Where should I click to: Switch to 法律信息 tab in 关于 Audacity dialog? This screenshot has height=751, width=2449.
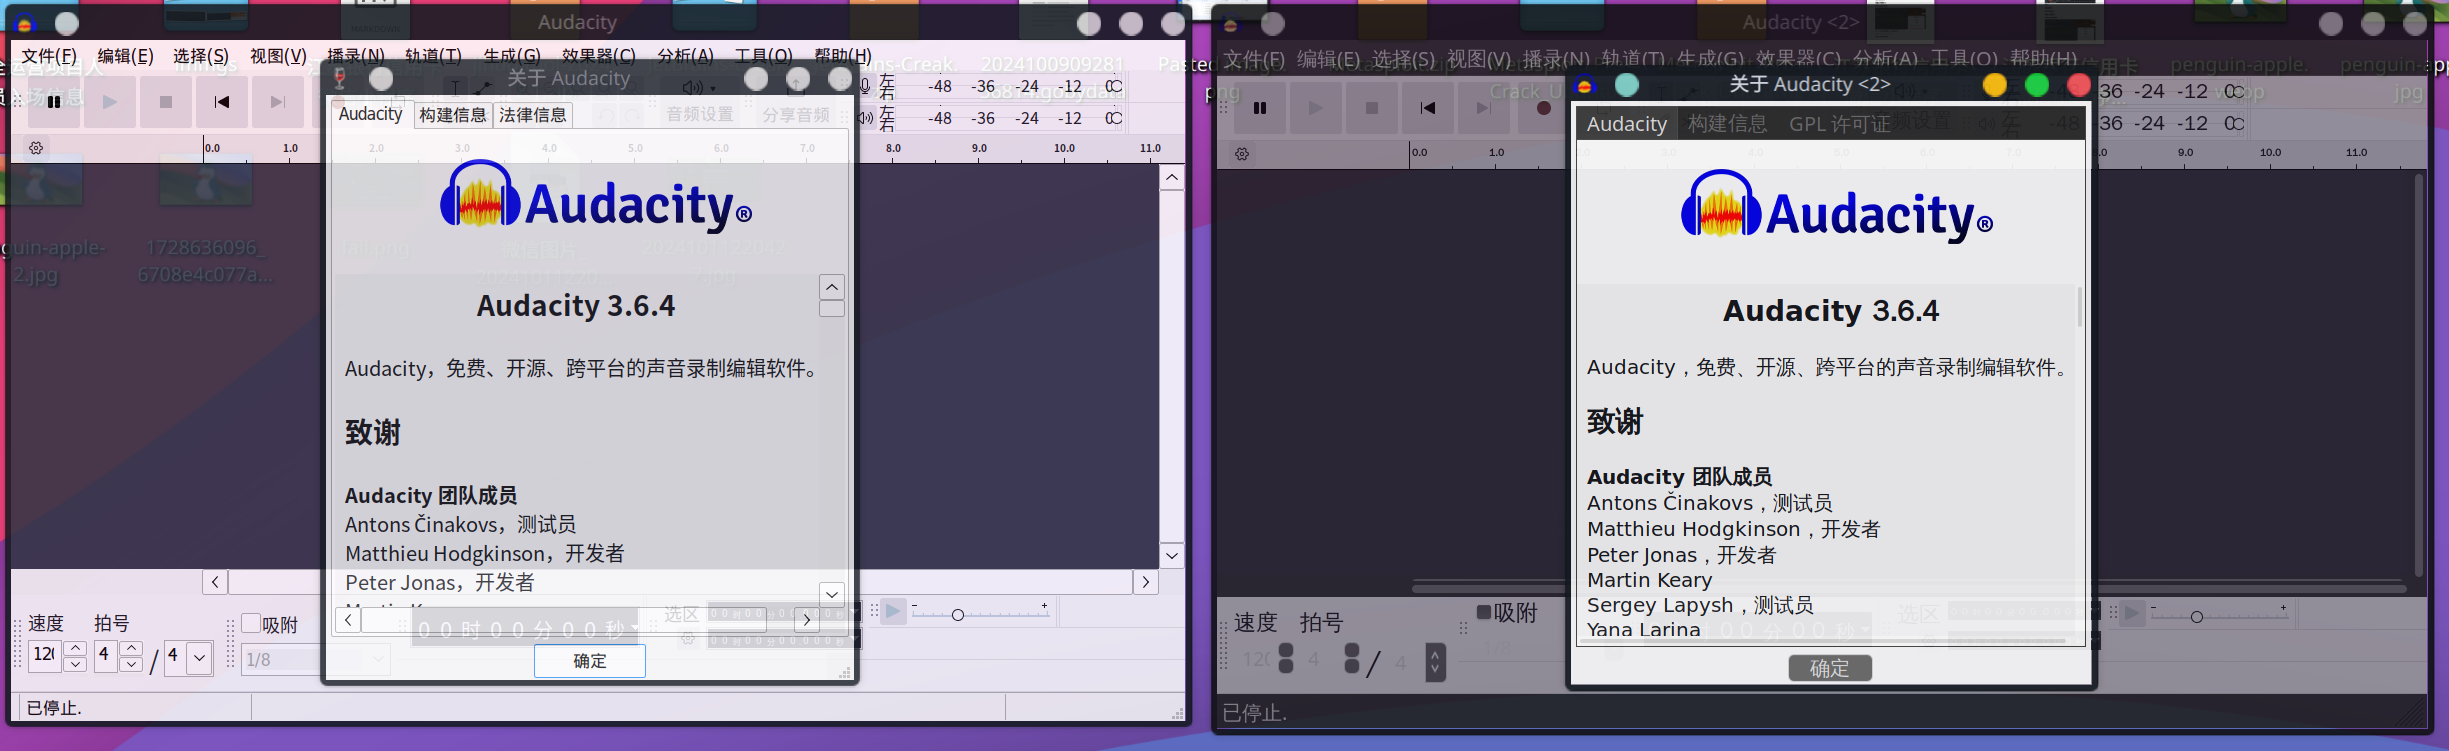(533, 115)
